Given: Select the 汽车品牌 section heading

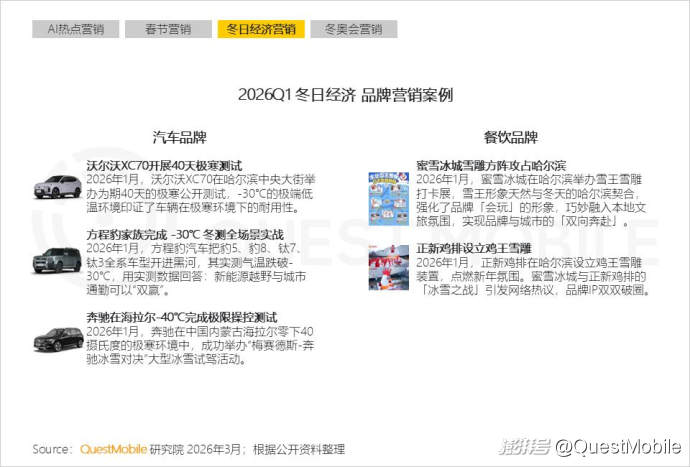Looking at the screenshot, I should point(180,137).
